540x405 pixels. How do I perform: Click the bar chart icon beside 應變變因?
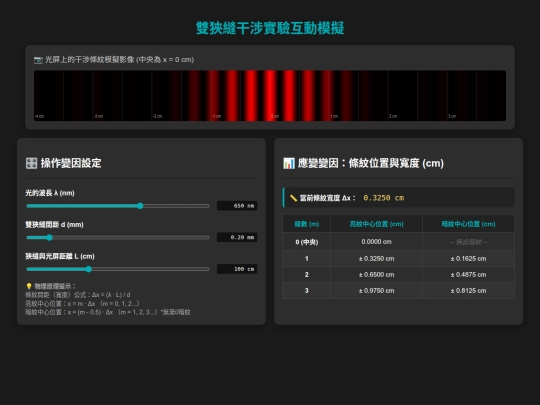pos(289,163)
